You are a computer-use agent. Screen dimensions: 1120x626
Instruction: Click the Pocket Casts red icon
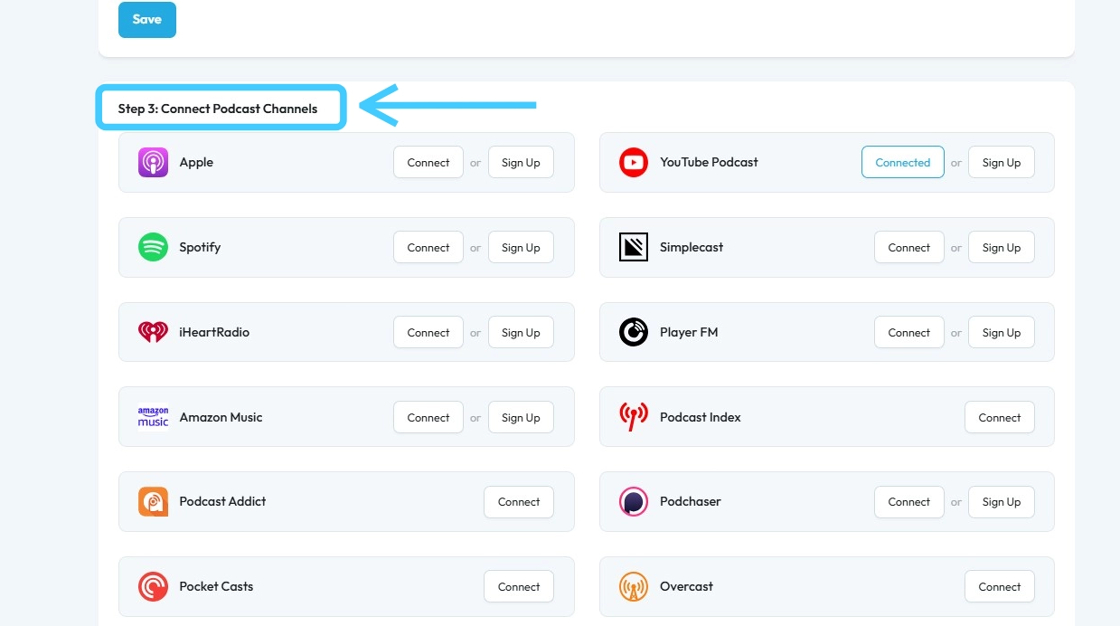pyautogui.click(x=153, y=586)
